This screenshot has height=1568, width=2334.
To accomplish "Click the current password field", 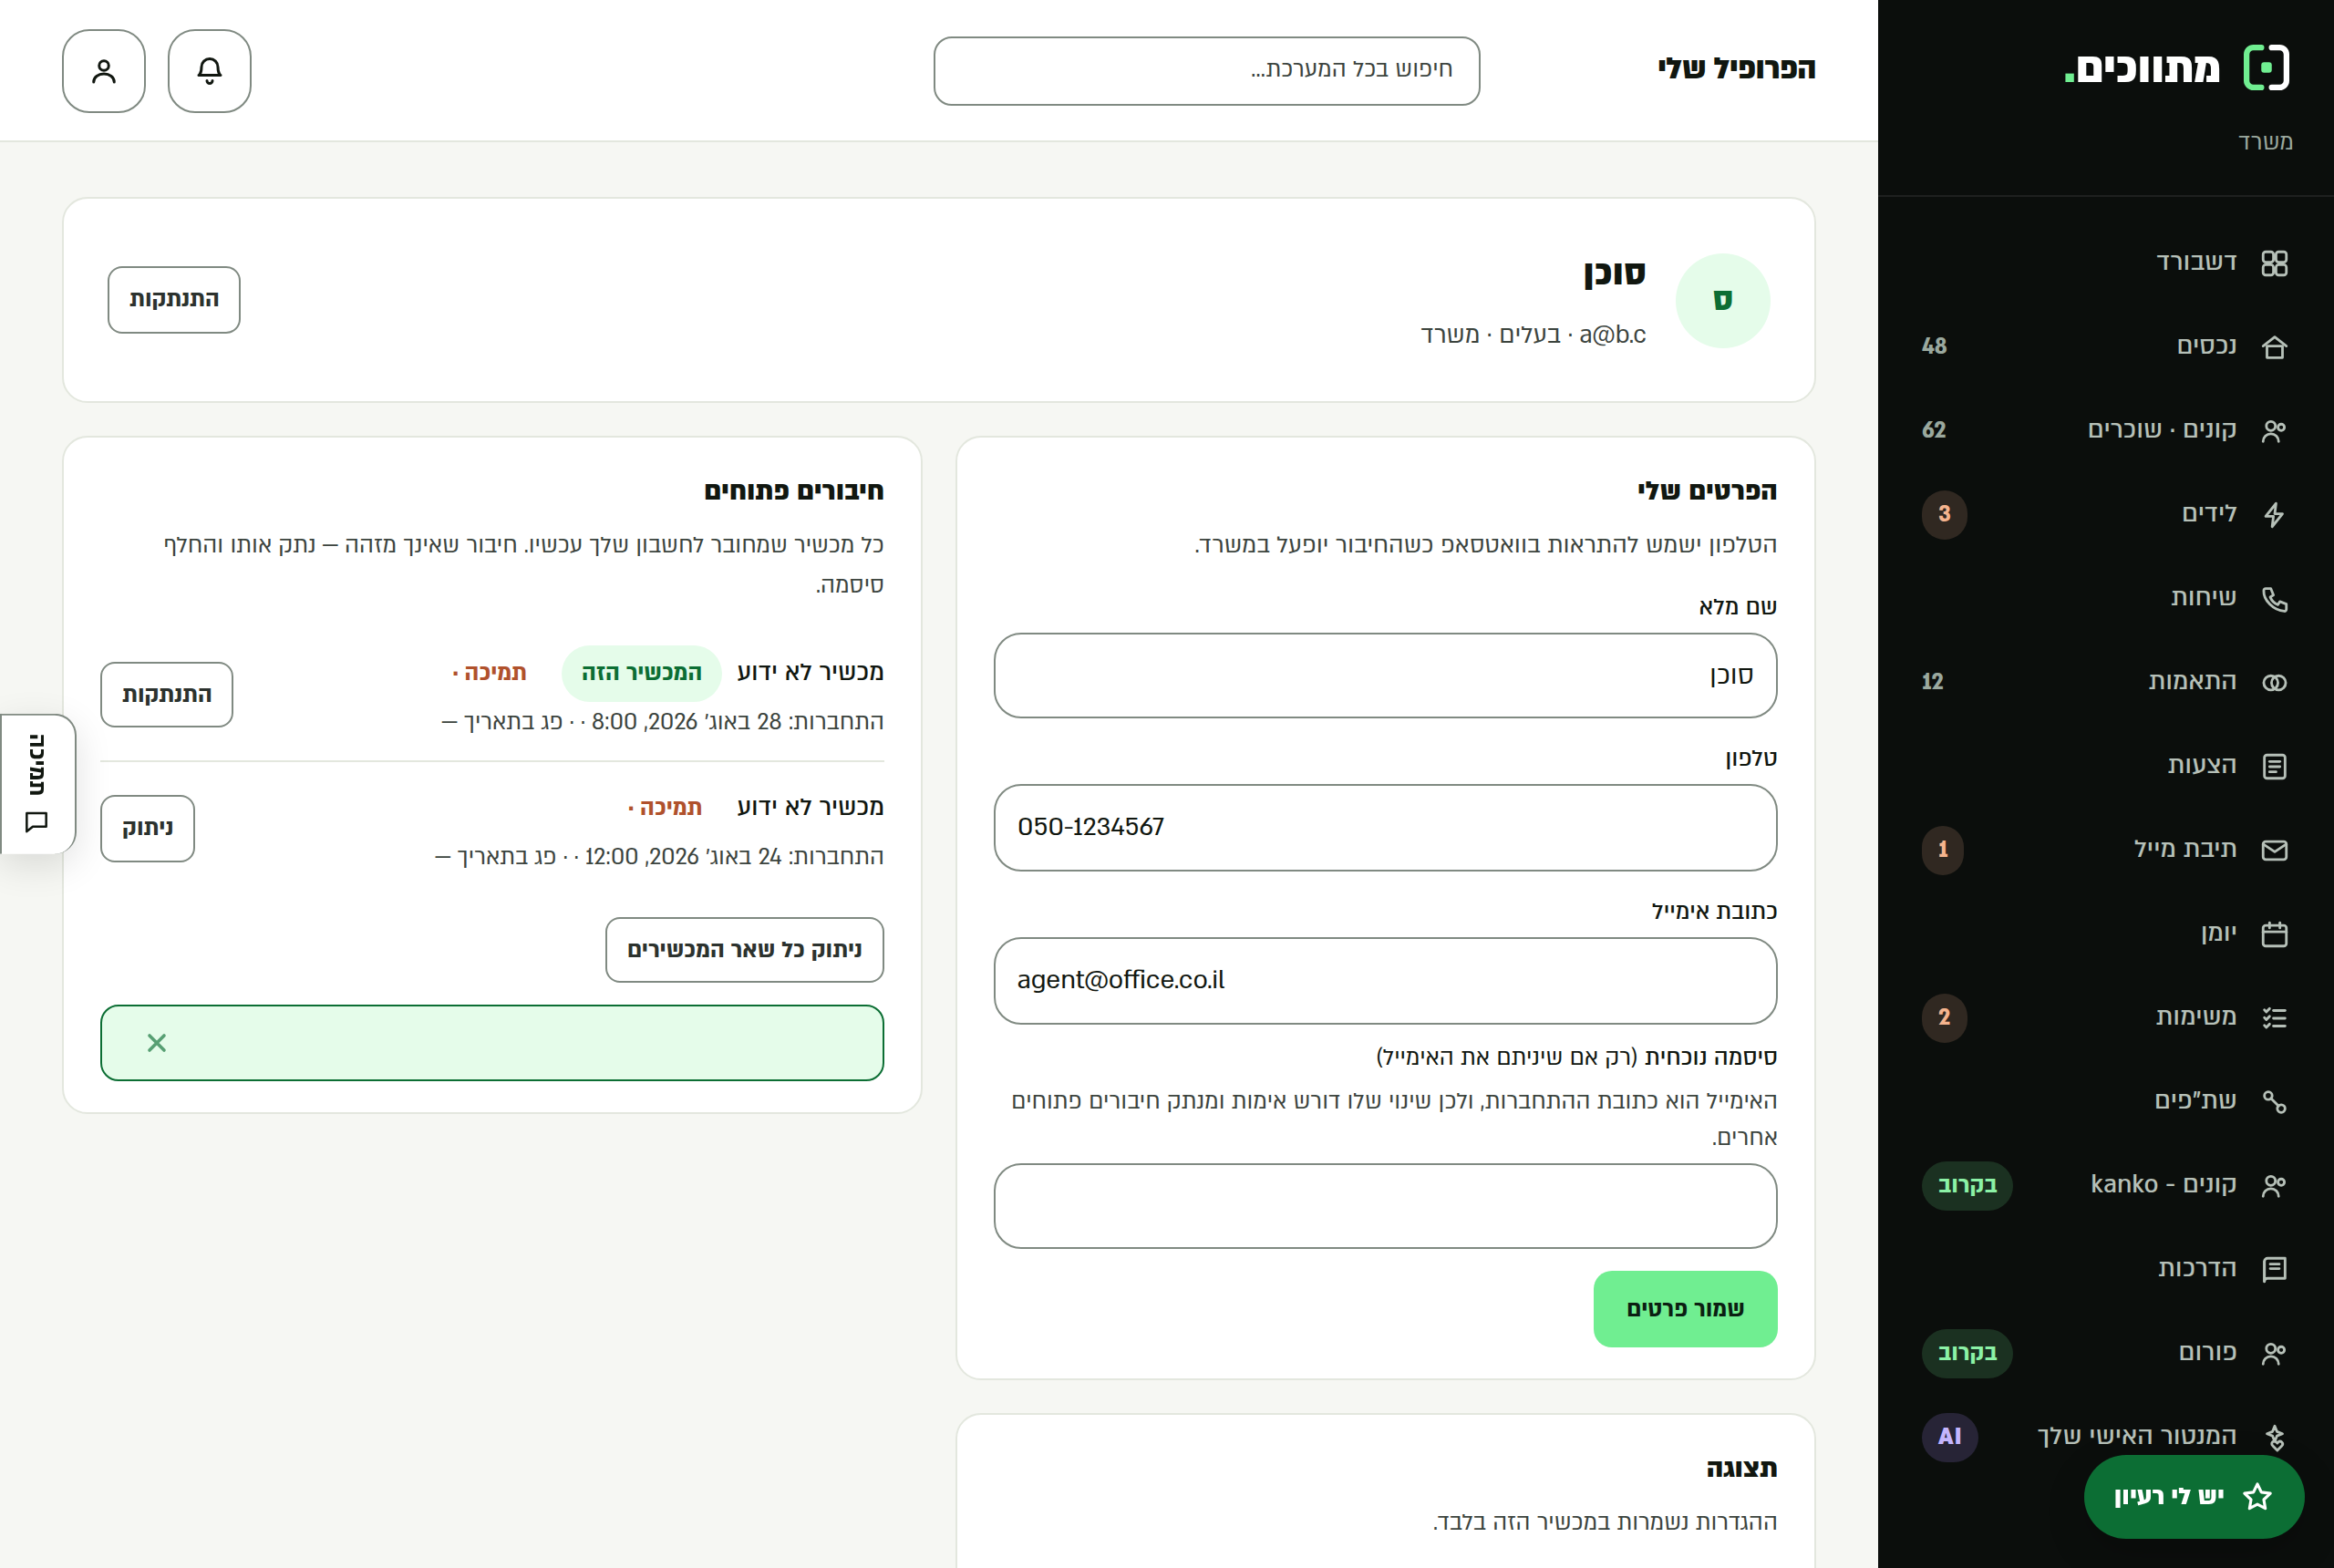I will pyautogui.click(x=1386, y=1205).
